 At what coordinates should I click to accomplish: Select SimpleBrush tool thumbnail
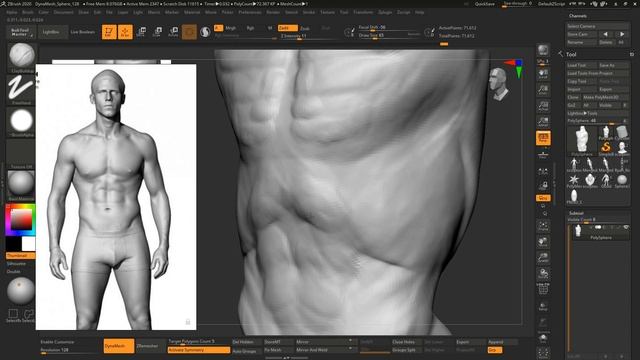(606, 147)
